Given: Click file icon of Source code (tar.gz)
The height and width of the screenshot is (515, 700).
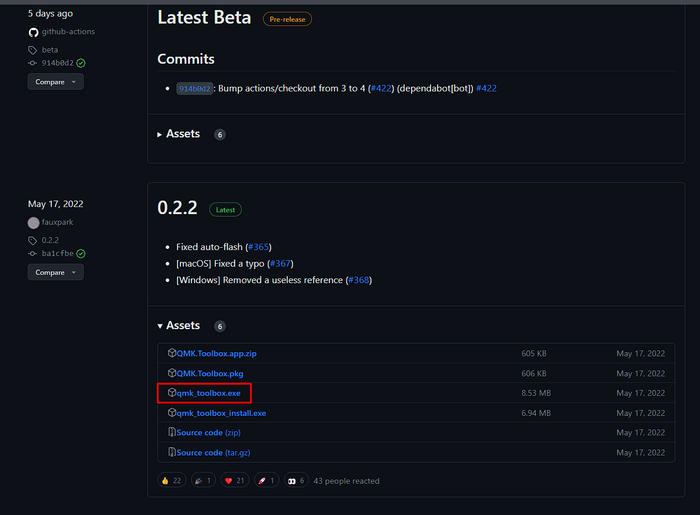Looking at the screenshot, I should coord(172,452).
